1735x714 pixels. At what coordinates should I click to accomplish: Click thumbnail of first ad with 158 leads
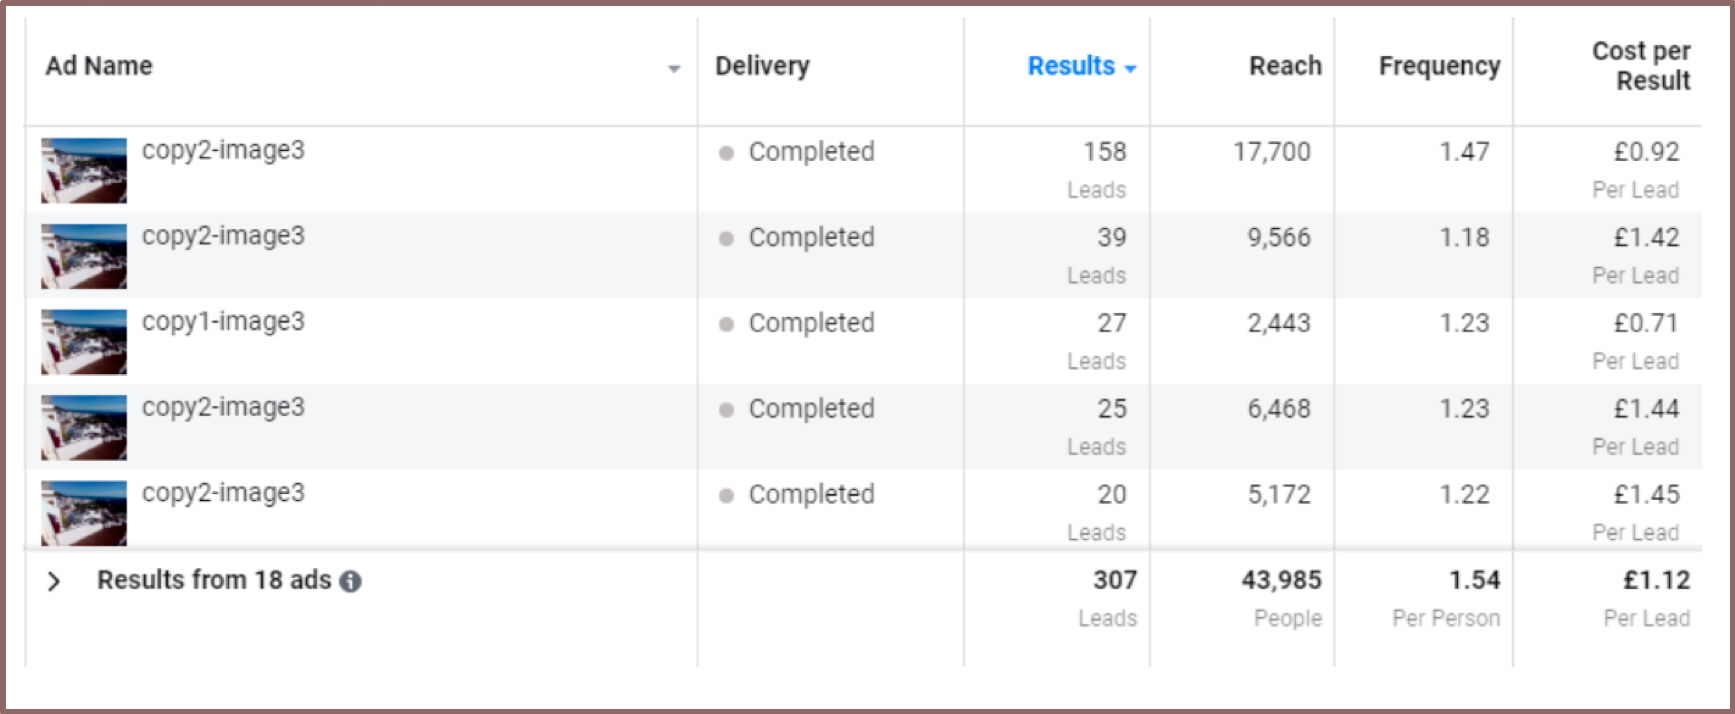pos(84,170)
